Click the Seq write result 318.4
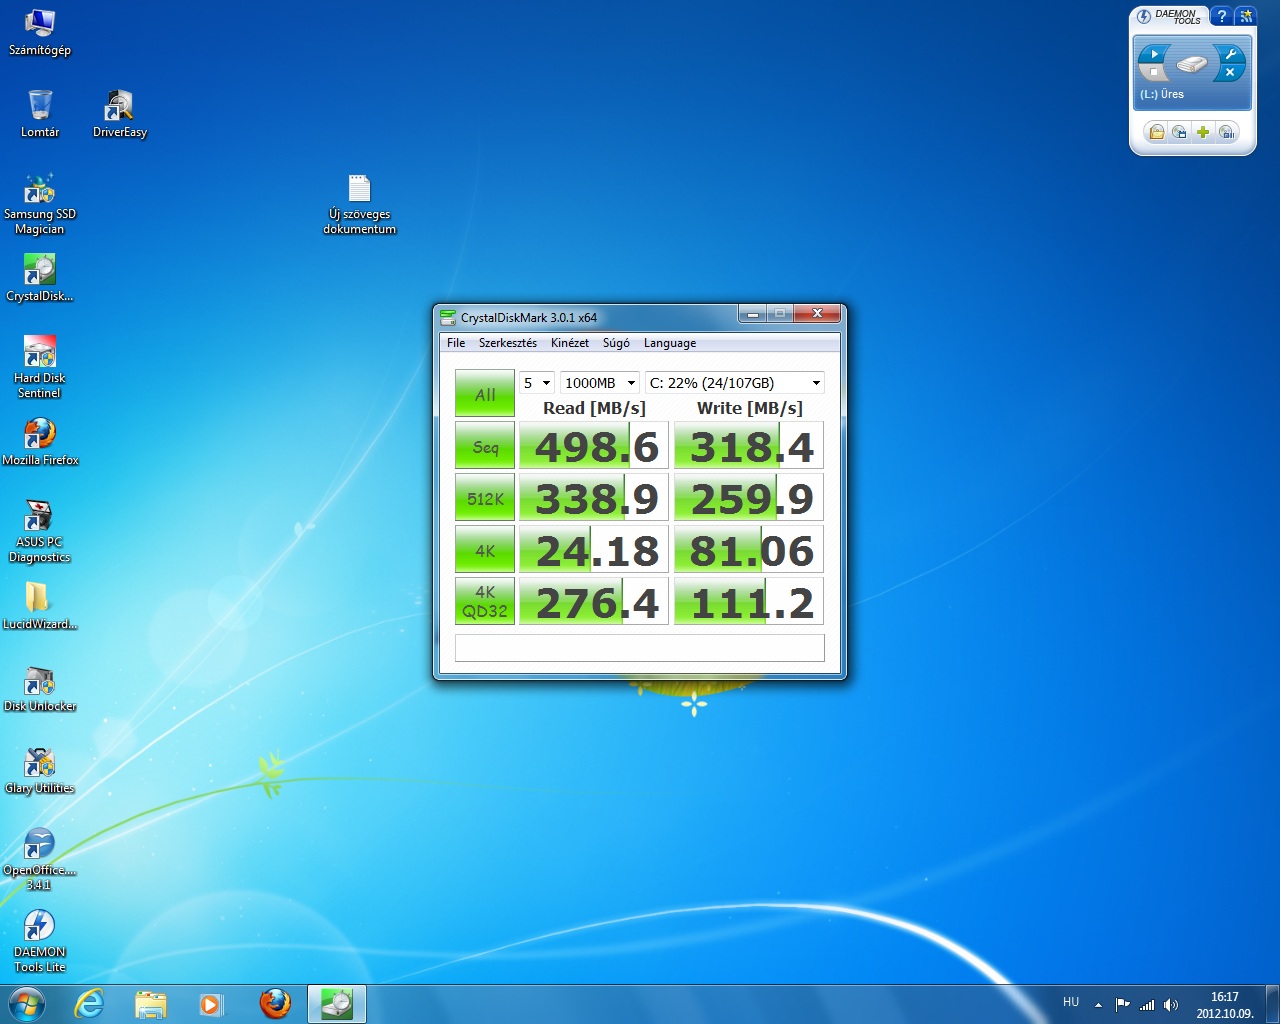 (x=749, y=446)
